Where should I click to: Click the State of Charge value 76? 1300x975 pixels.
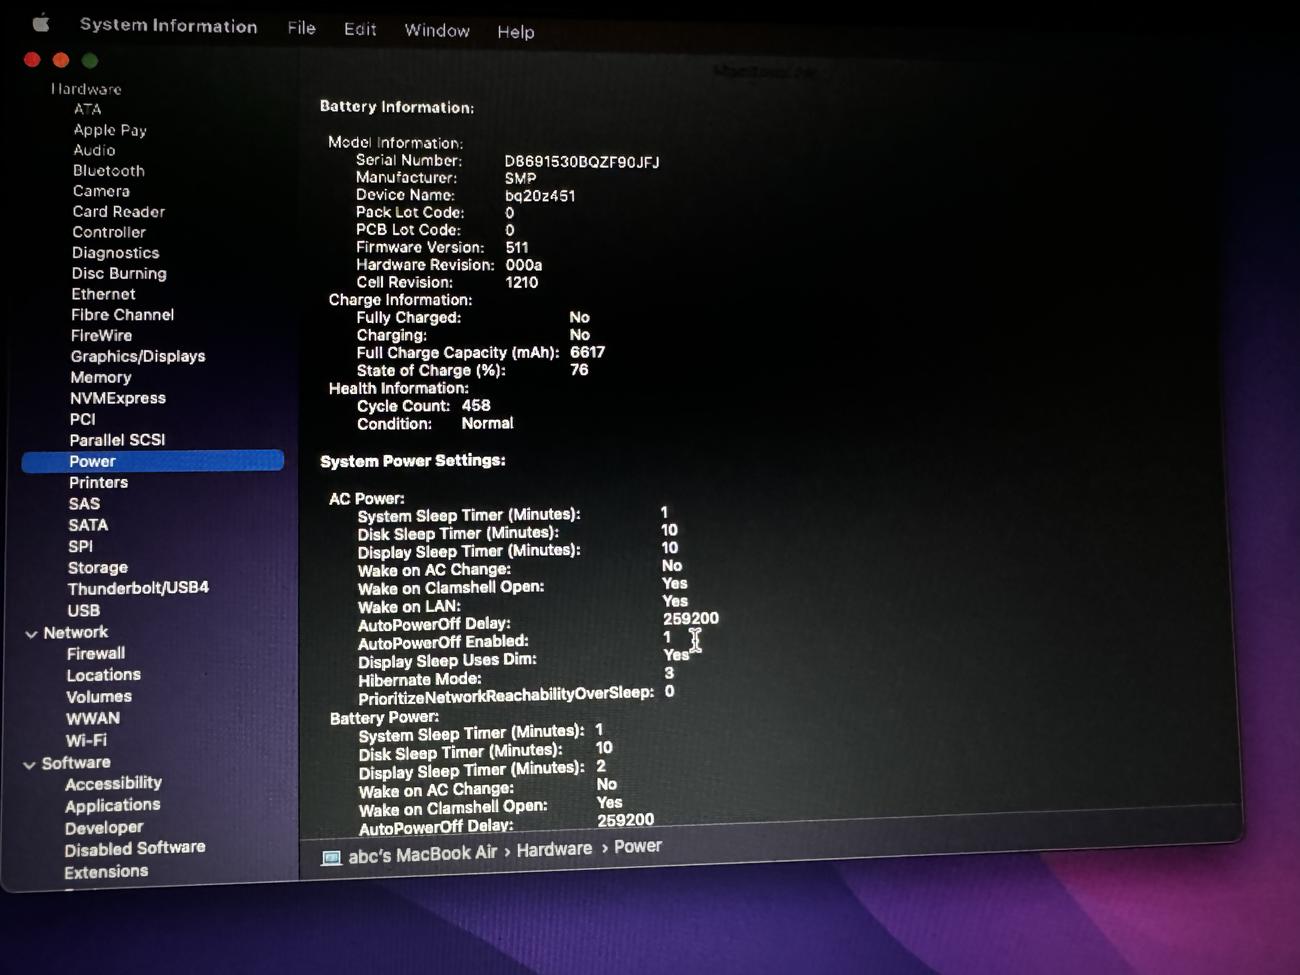point(579,370)
